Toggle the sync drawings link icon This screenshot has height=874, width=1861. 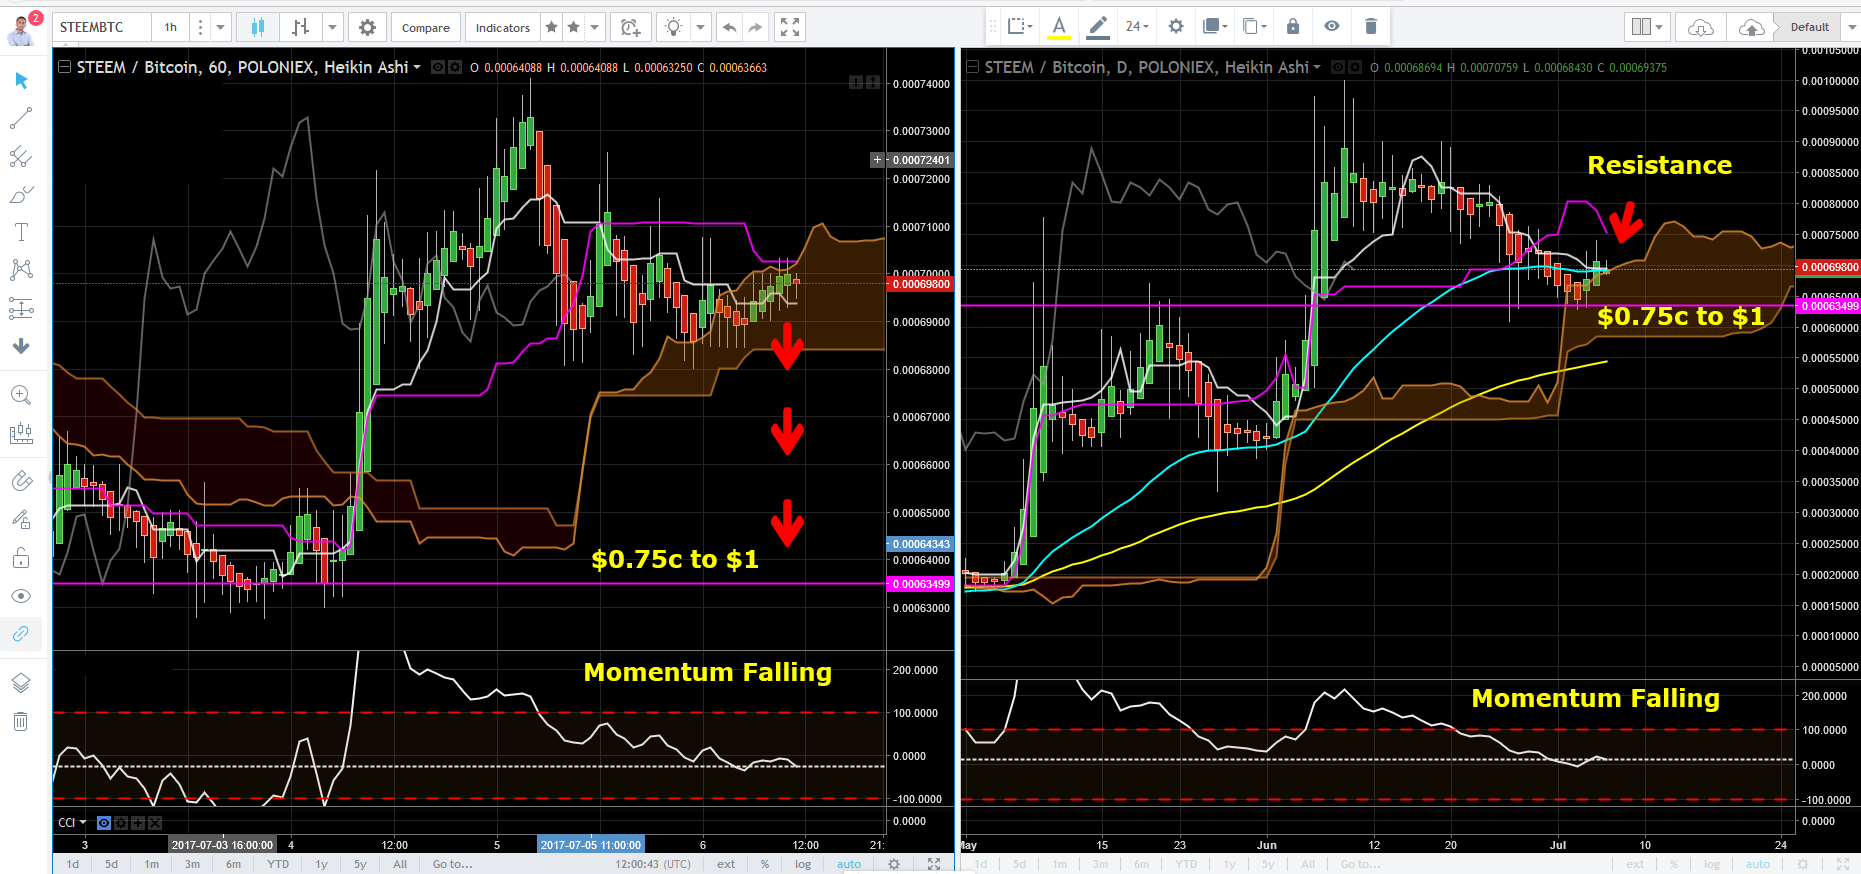point(21,634)
